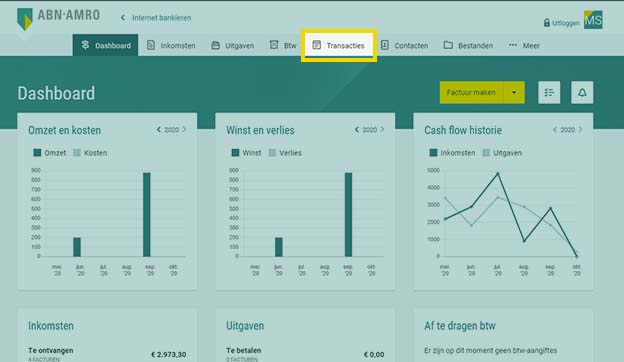This screenshot has height=362, width=624.
Task: Open the checklist tasks icon button
Action: point(549,93)
